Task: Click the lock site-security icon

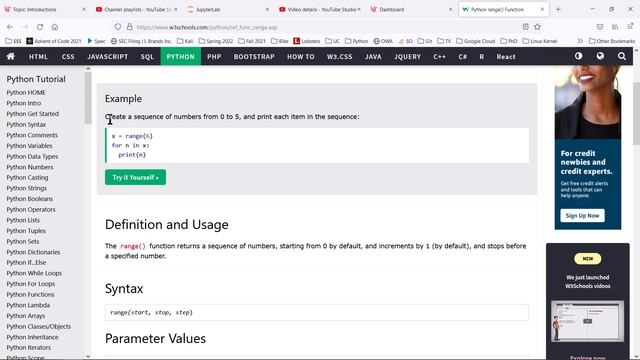Action: pos(129,27)
